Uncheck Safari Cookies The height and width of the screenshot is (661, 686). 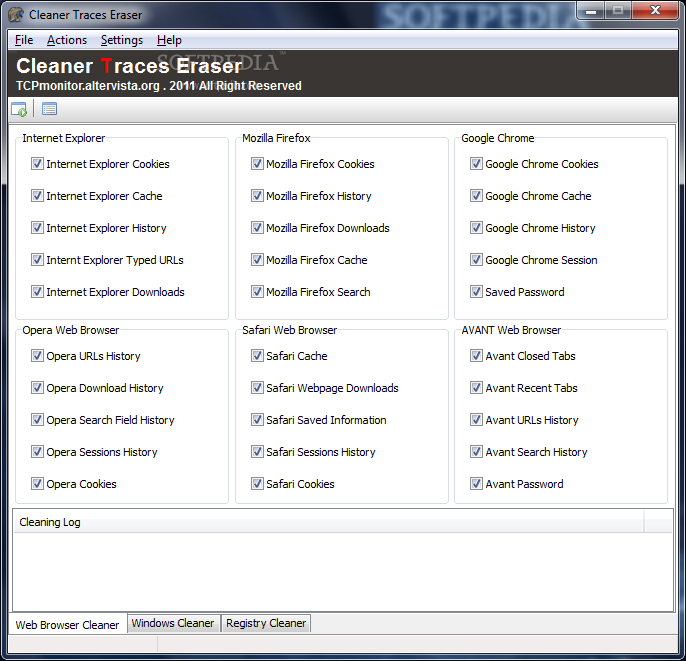coord(257,483)
